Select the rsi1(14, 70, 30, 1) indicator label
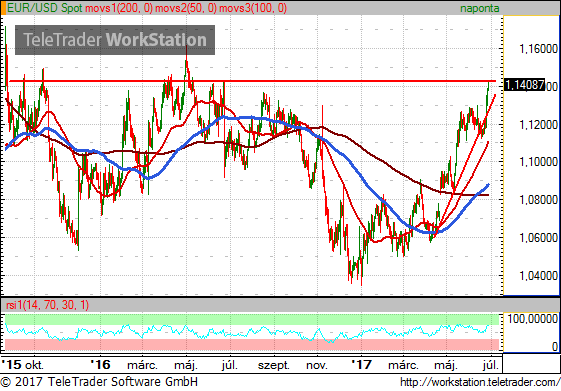 [48, 305]
